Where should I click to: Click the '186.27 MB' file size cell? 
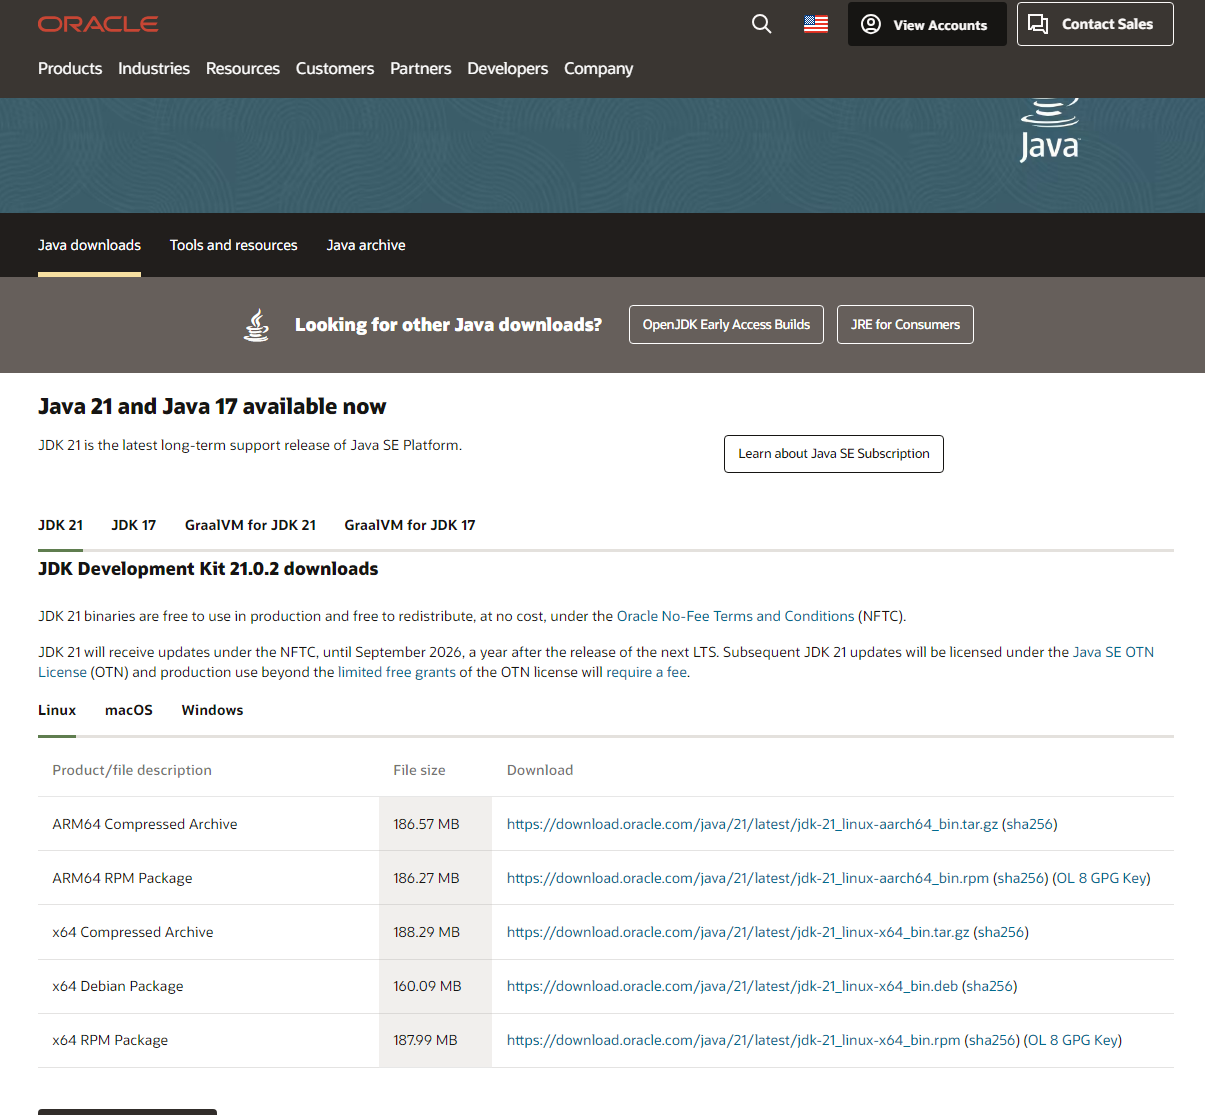coord(435,878)
